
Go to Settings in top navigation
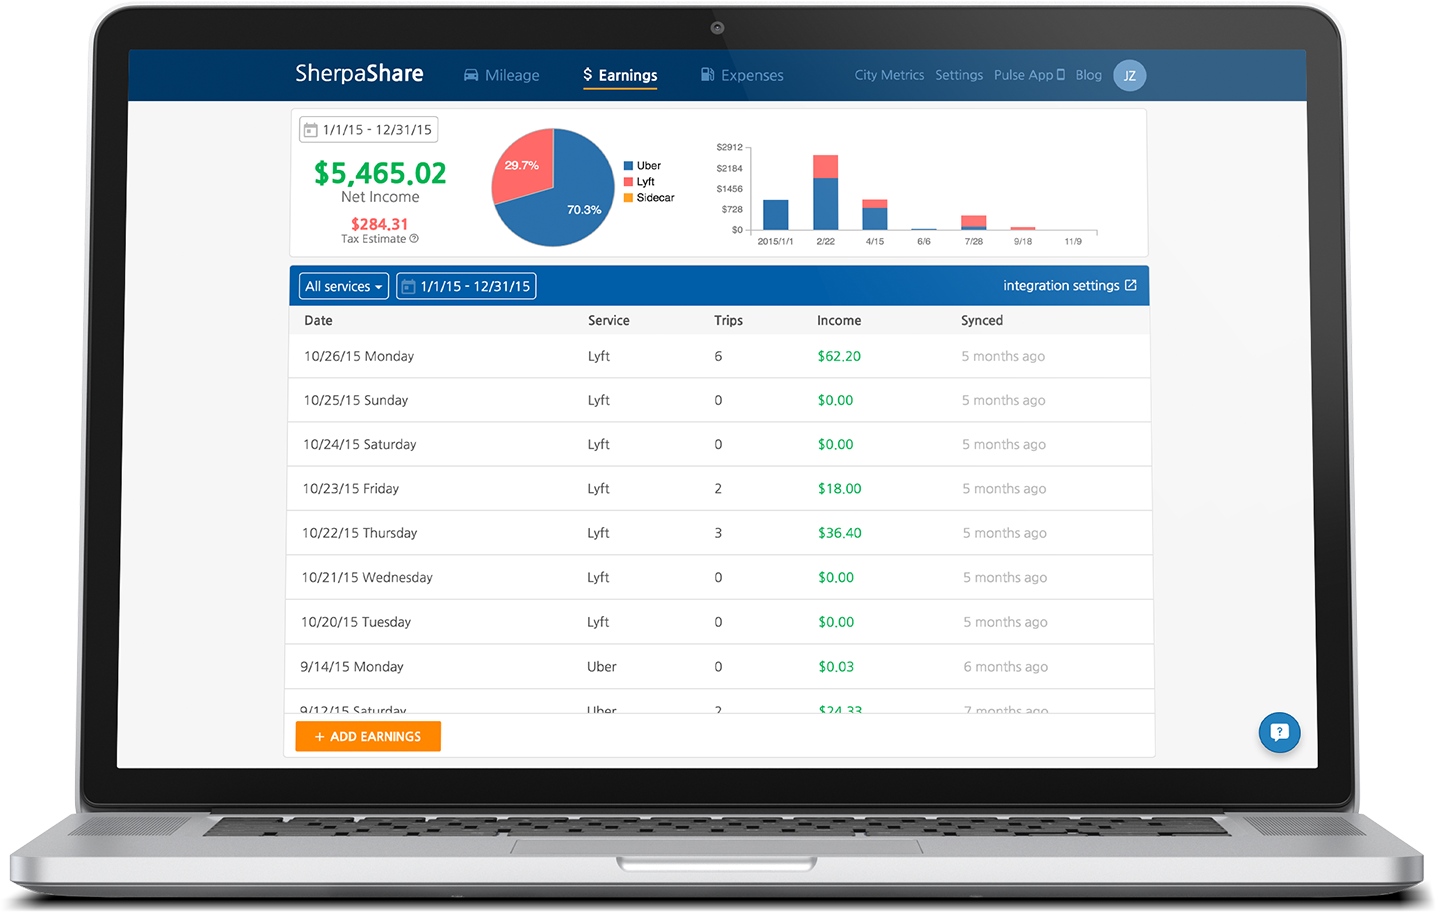coord(958,75)
